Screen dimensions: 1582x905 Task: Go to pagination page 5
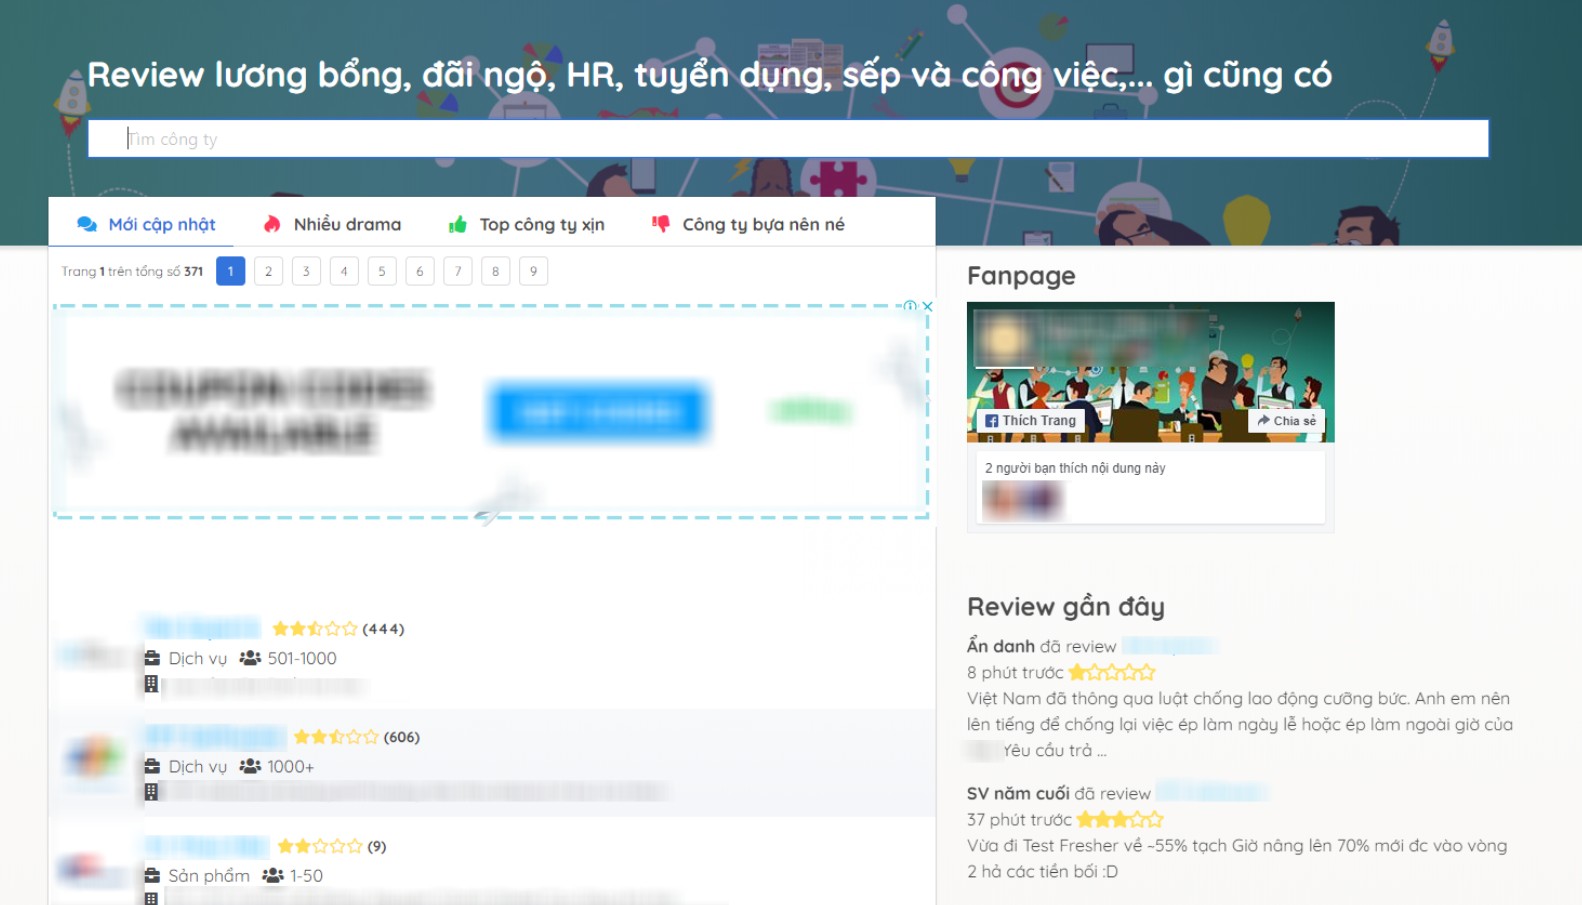(382, 271)
